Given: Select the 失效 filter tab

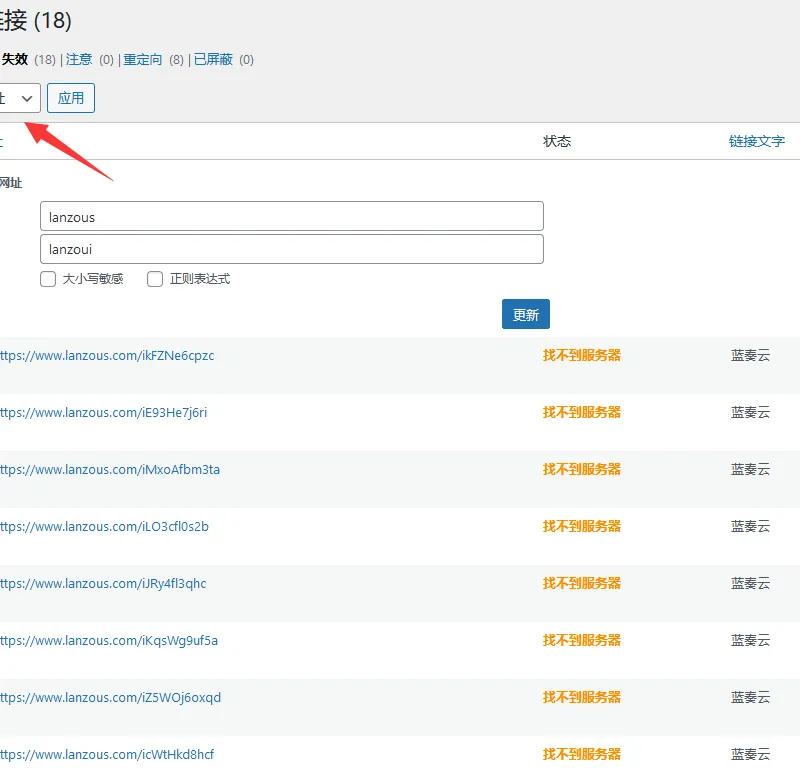Looking at the screenshot, I should pyautogui.click(x=14, y=60).
